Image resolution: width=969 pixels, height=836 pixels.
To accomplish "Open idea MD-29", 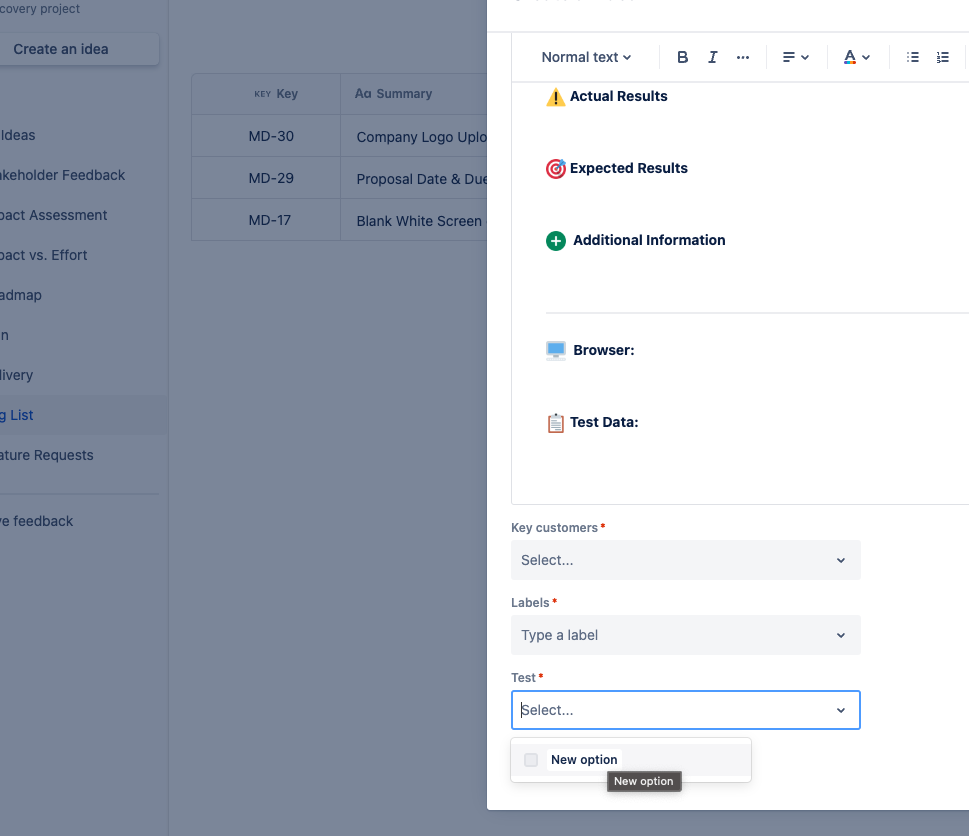I will [271, 178].
